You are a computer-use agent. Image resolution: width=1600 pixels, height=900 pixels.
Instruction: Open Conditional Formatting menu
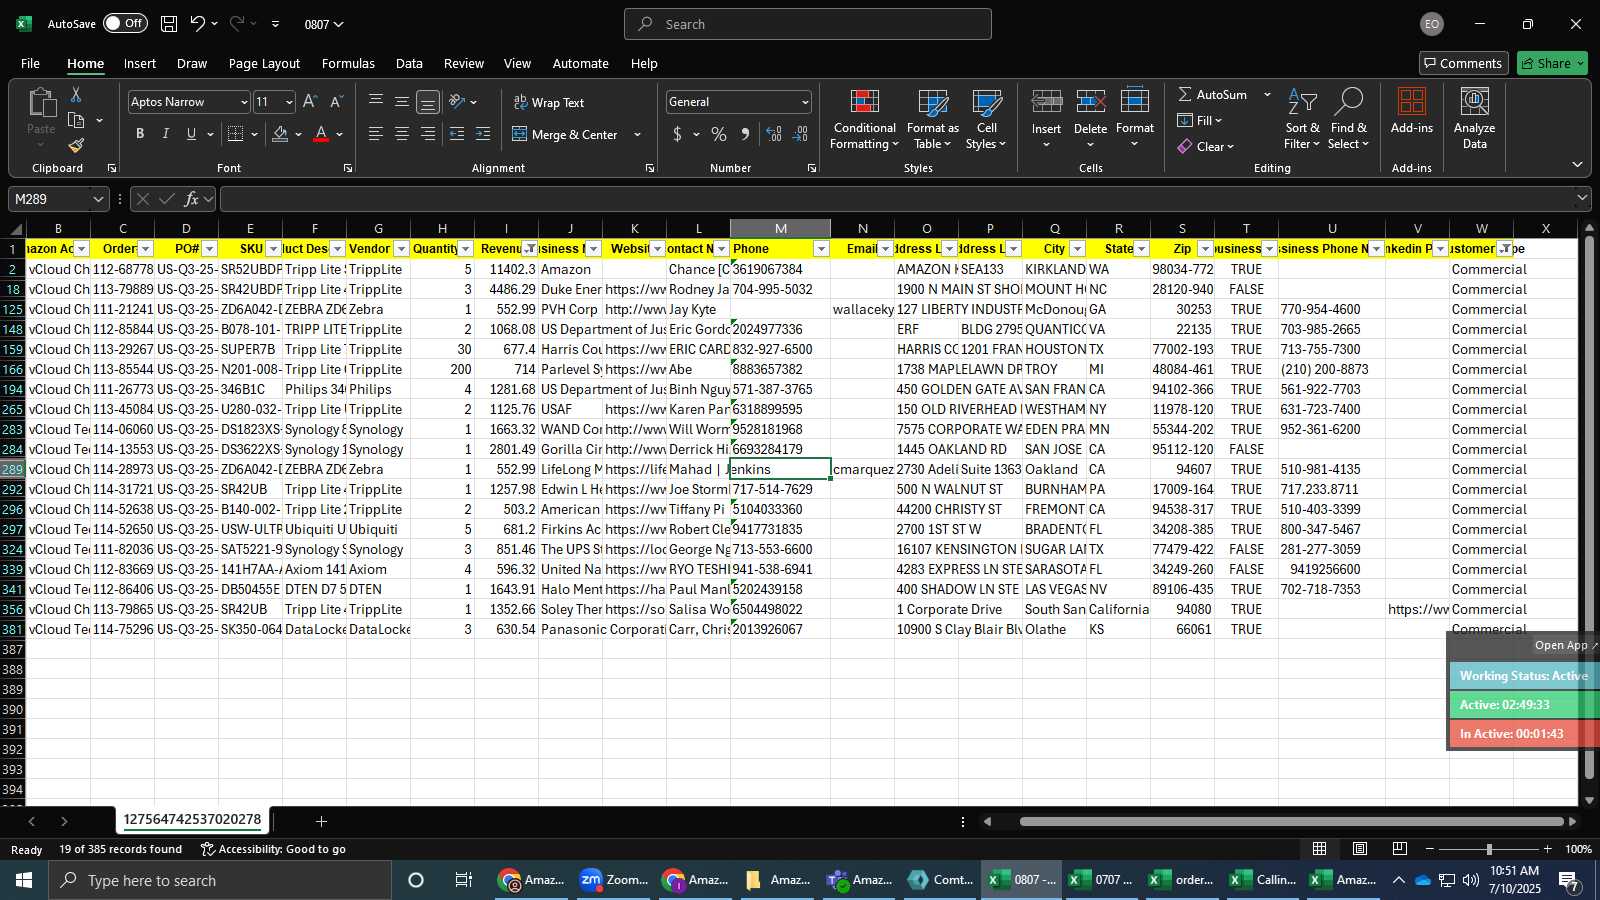[x=865, y=120]
